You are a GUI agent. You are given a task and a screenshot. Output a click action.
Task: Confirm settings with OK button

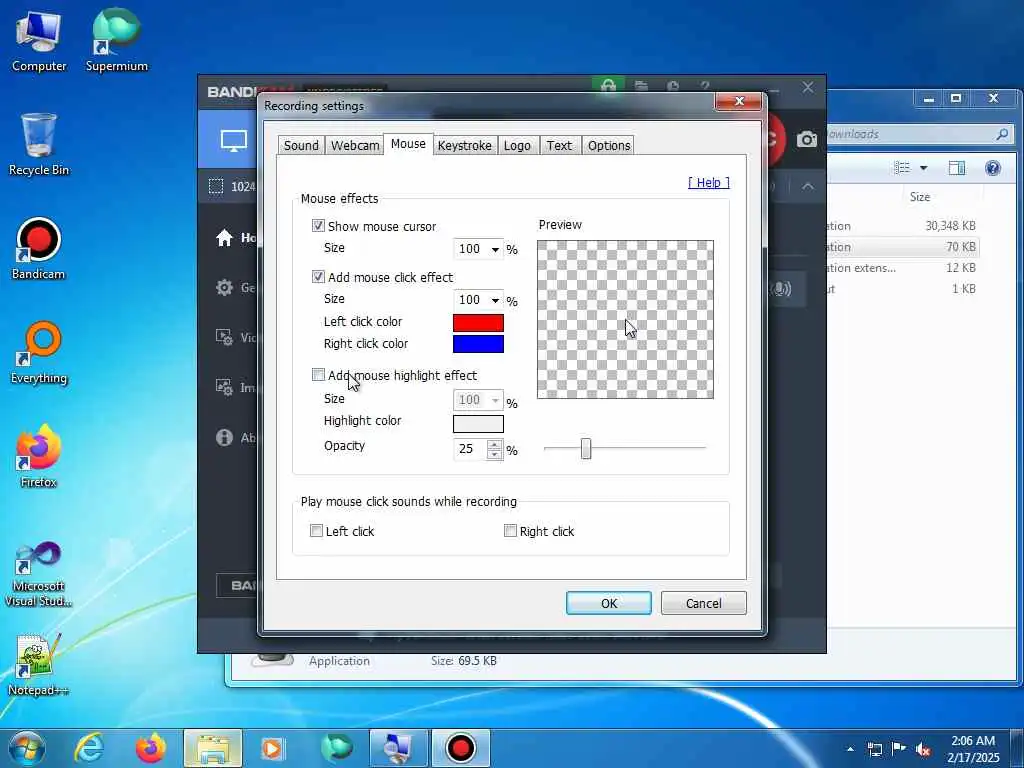(609, 603)
